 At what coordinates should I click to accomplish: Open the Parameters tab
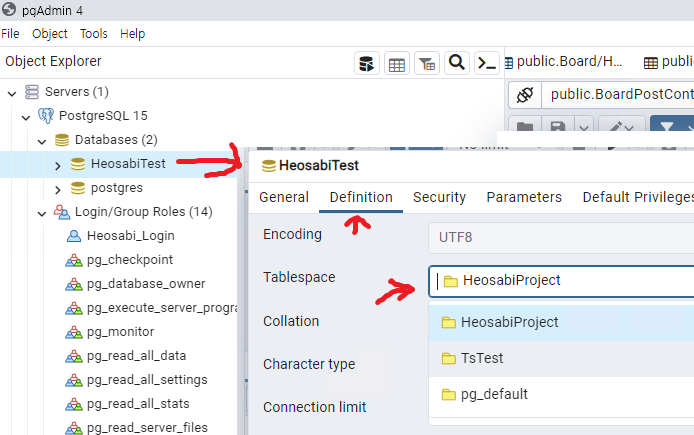524,197
